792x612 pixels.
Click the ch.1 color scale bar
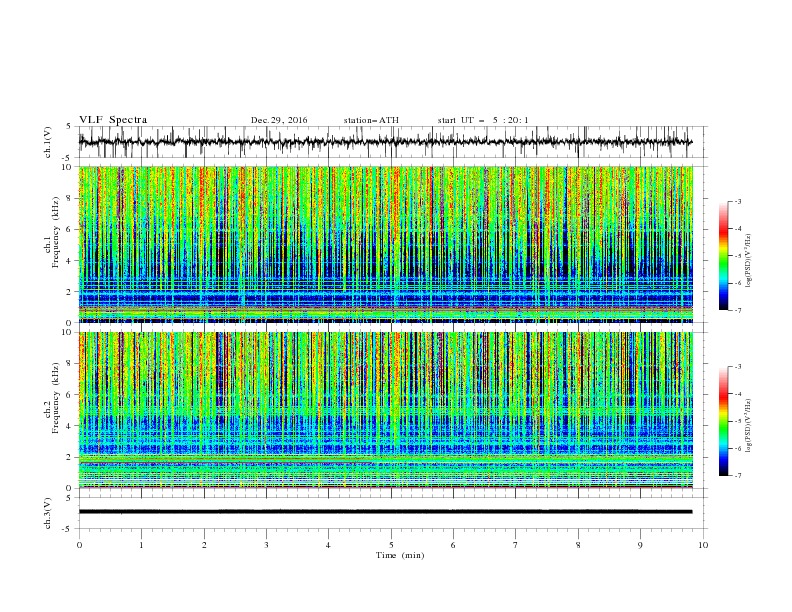click(x=723, y=256)
